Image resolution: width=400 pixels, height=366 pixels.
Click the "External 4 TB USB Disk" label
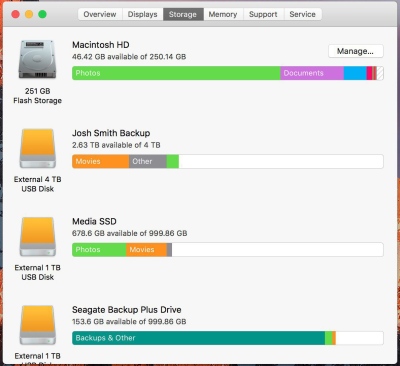[x=37, y=184]
